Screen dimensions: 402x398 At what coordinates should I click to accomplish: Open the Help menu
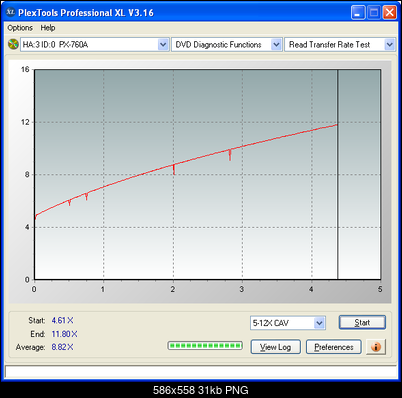click(x=48, y=28)
